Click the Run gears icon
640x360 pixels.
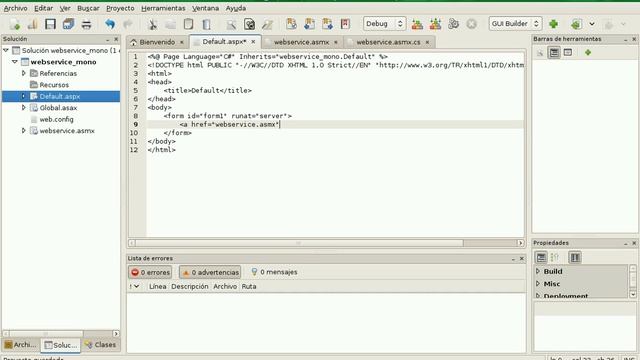pyautogui.click(x=453, y=24)
